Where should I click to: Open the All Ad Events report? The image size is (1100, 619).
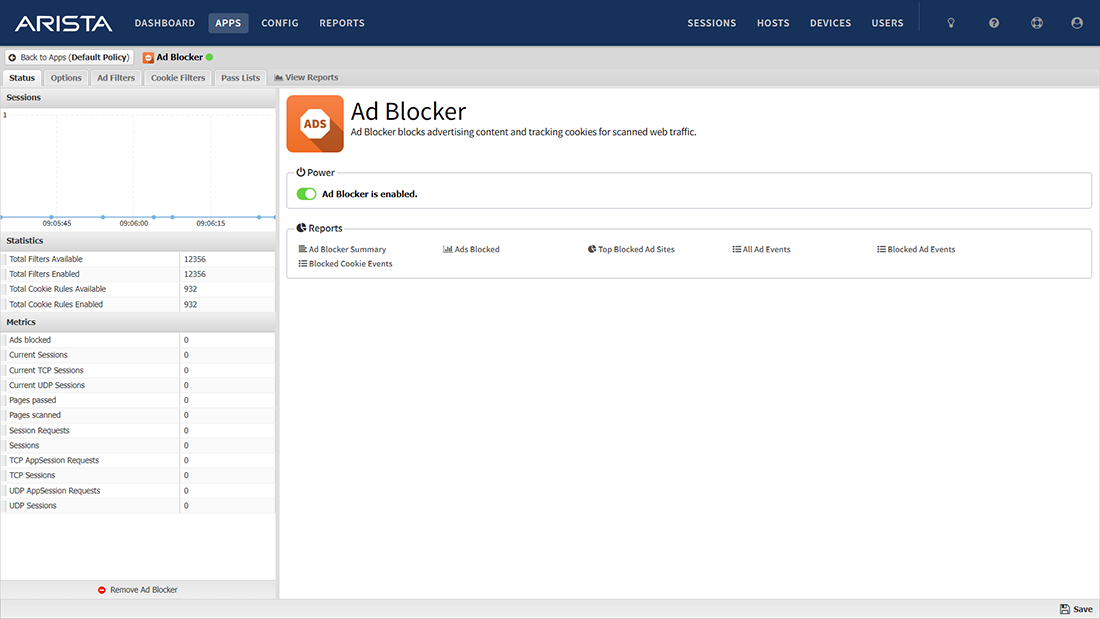click(x=761, y=249)
